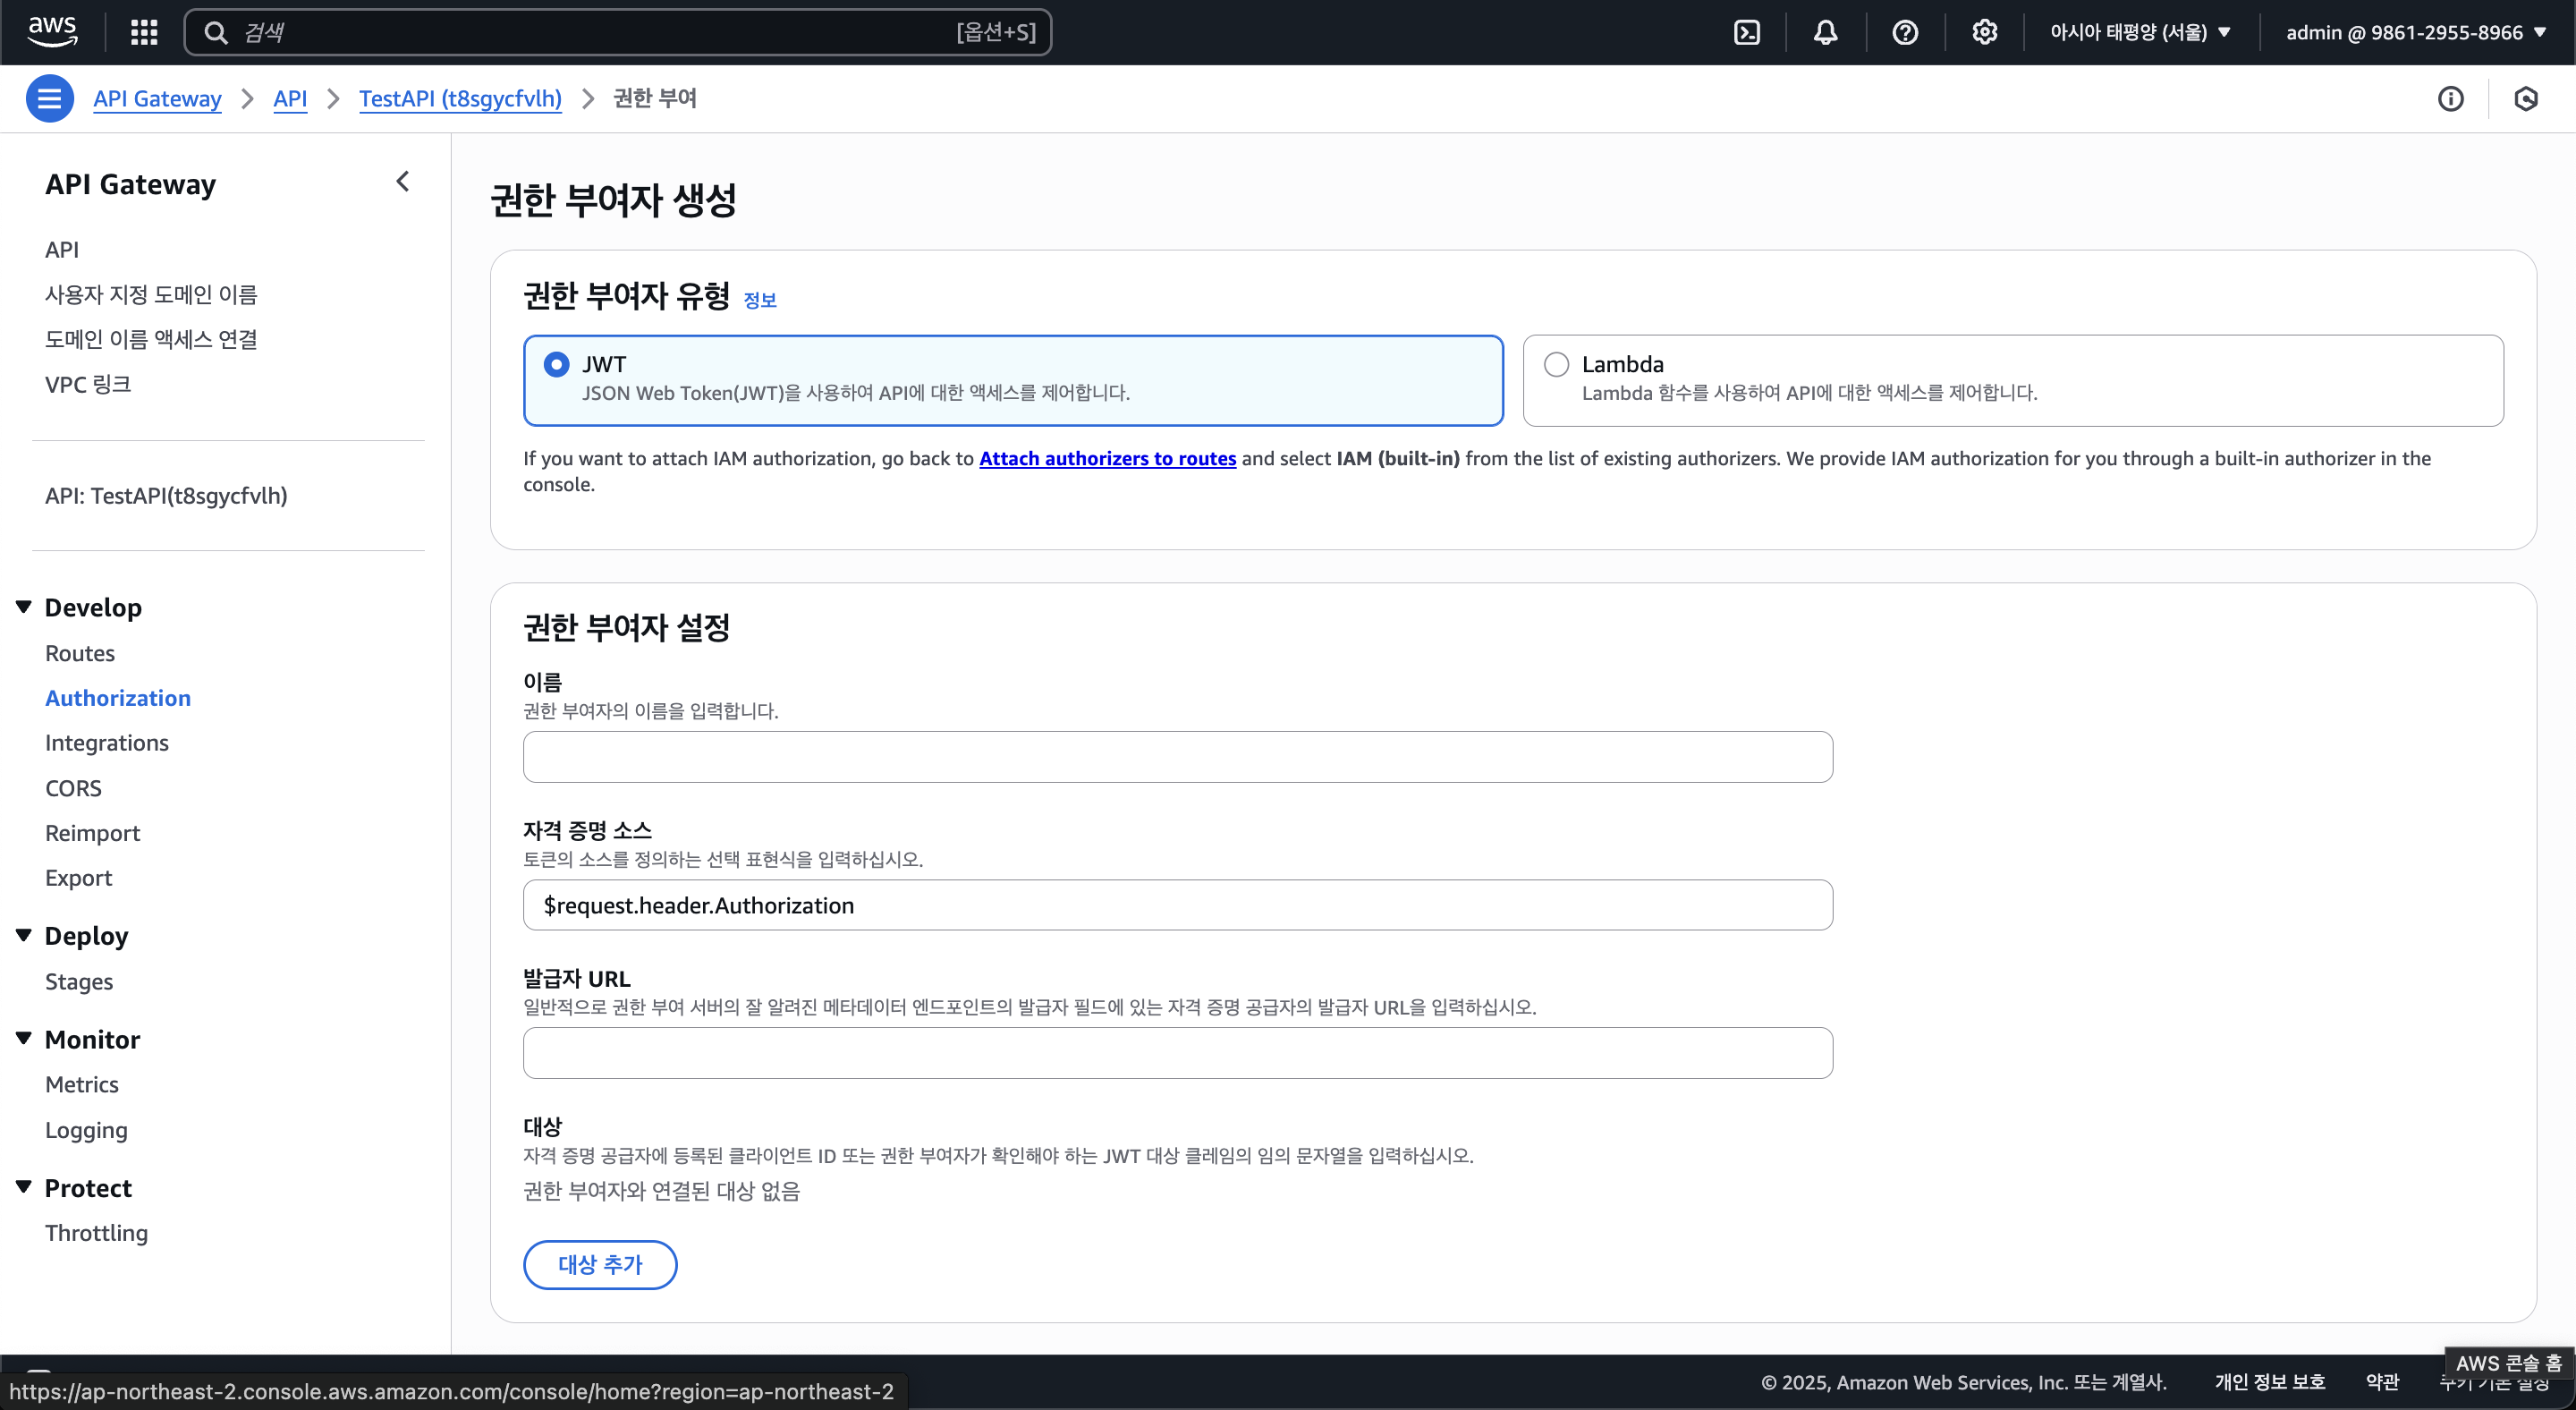Follow Attach authorizers to routes link
Viewport: 2576px width, 1410px height.
pyautogui.click(x=1107, y=458)
